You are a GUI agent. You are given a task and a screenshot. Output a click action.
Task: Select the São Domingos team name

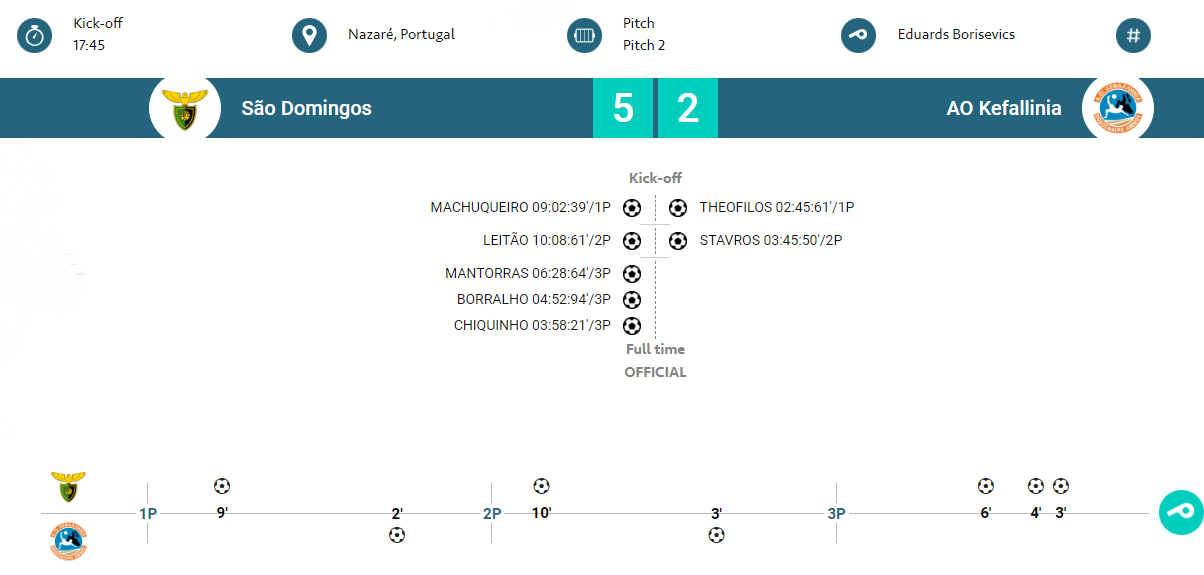tap(306, 108)
